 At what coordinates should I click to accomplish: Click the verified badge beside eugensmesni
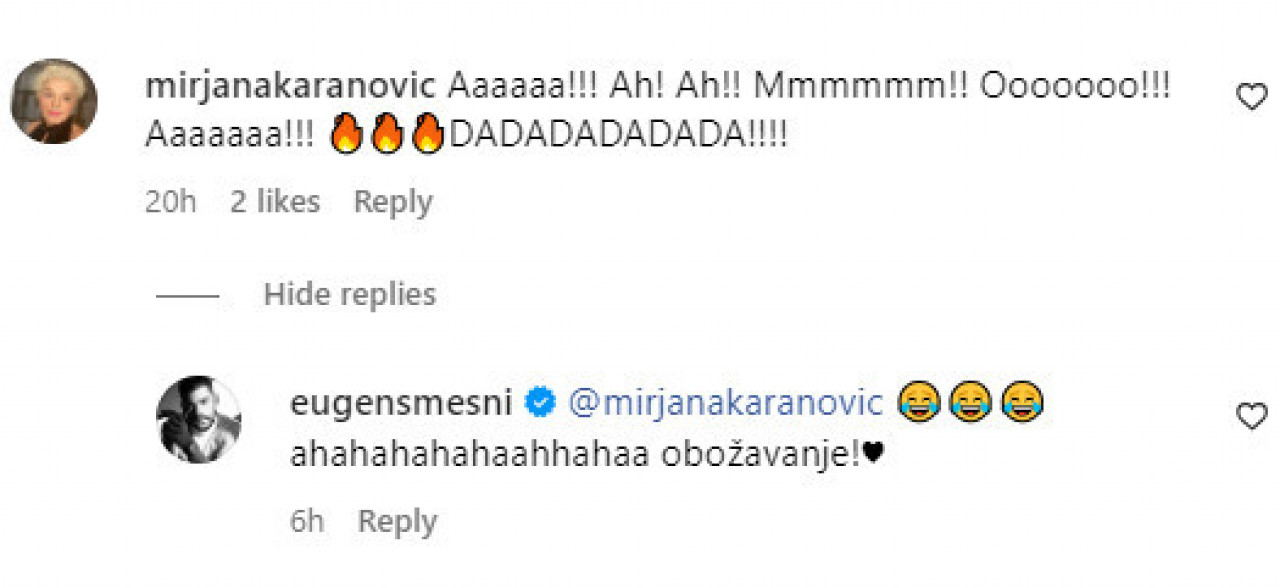(541, 403)
